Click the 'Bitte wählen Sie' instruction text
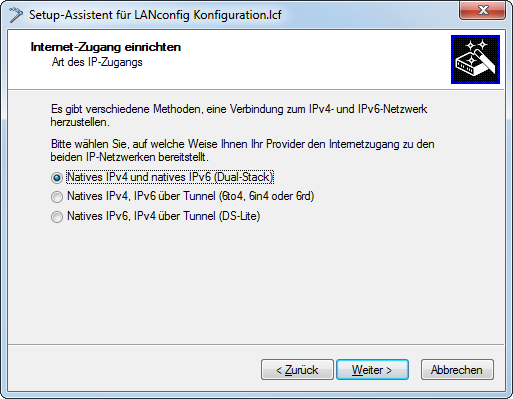 [x=242, y=150]
